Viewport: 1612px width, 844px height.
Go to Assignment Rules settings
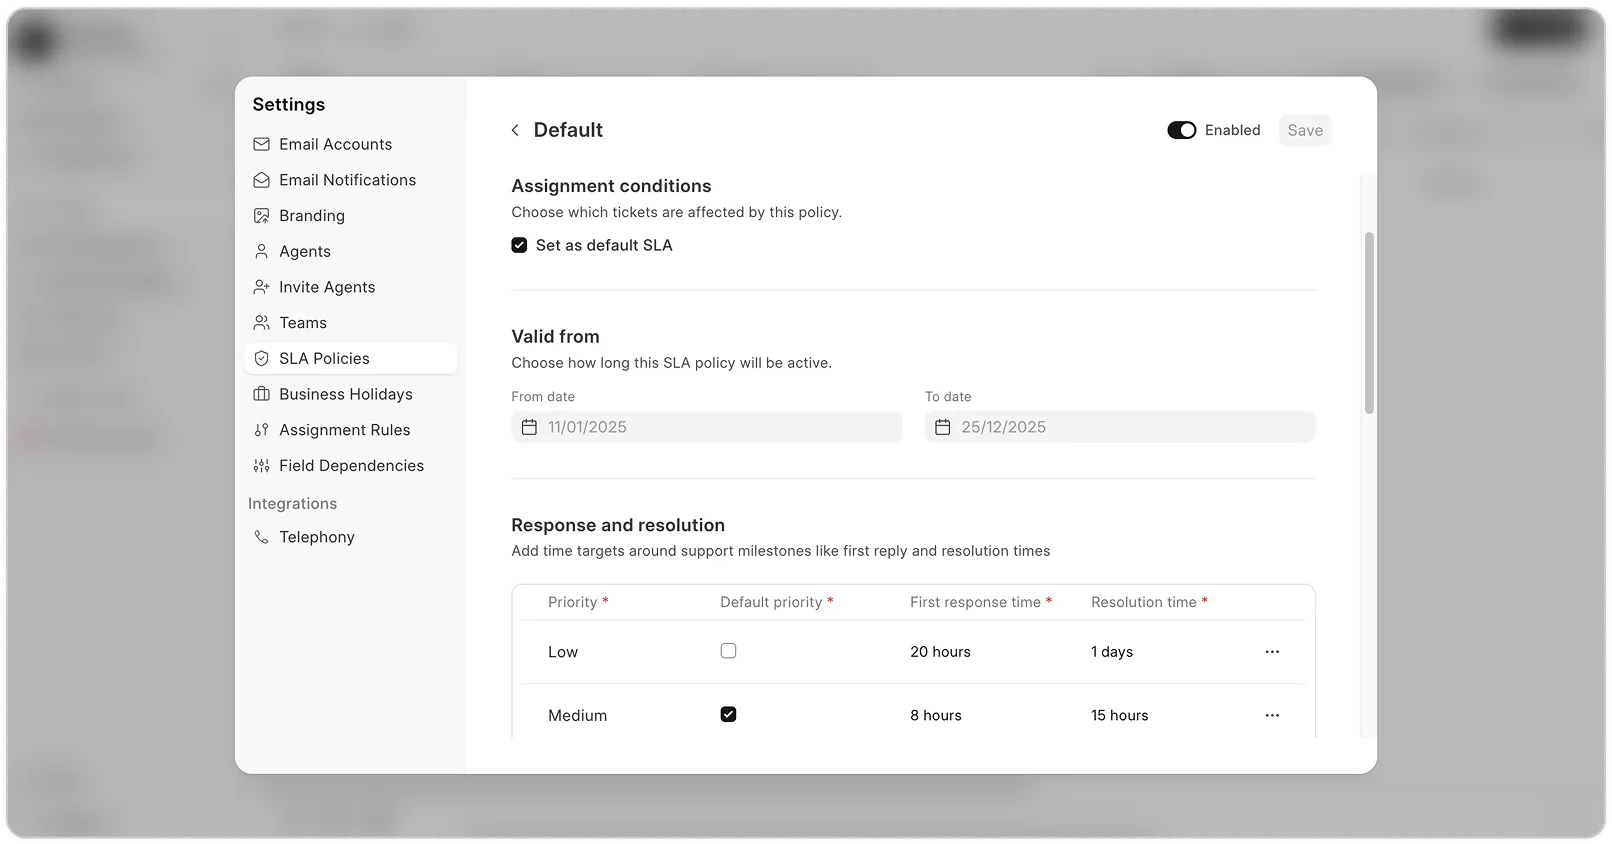[x=344, y=430]
